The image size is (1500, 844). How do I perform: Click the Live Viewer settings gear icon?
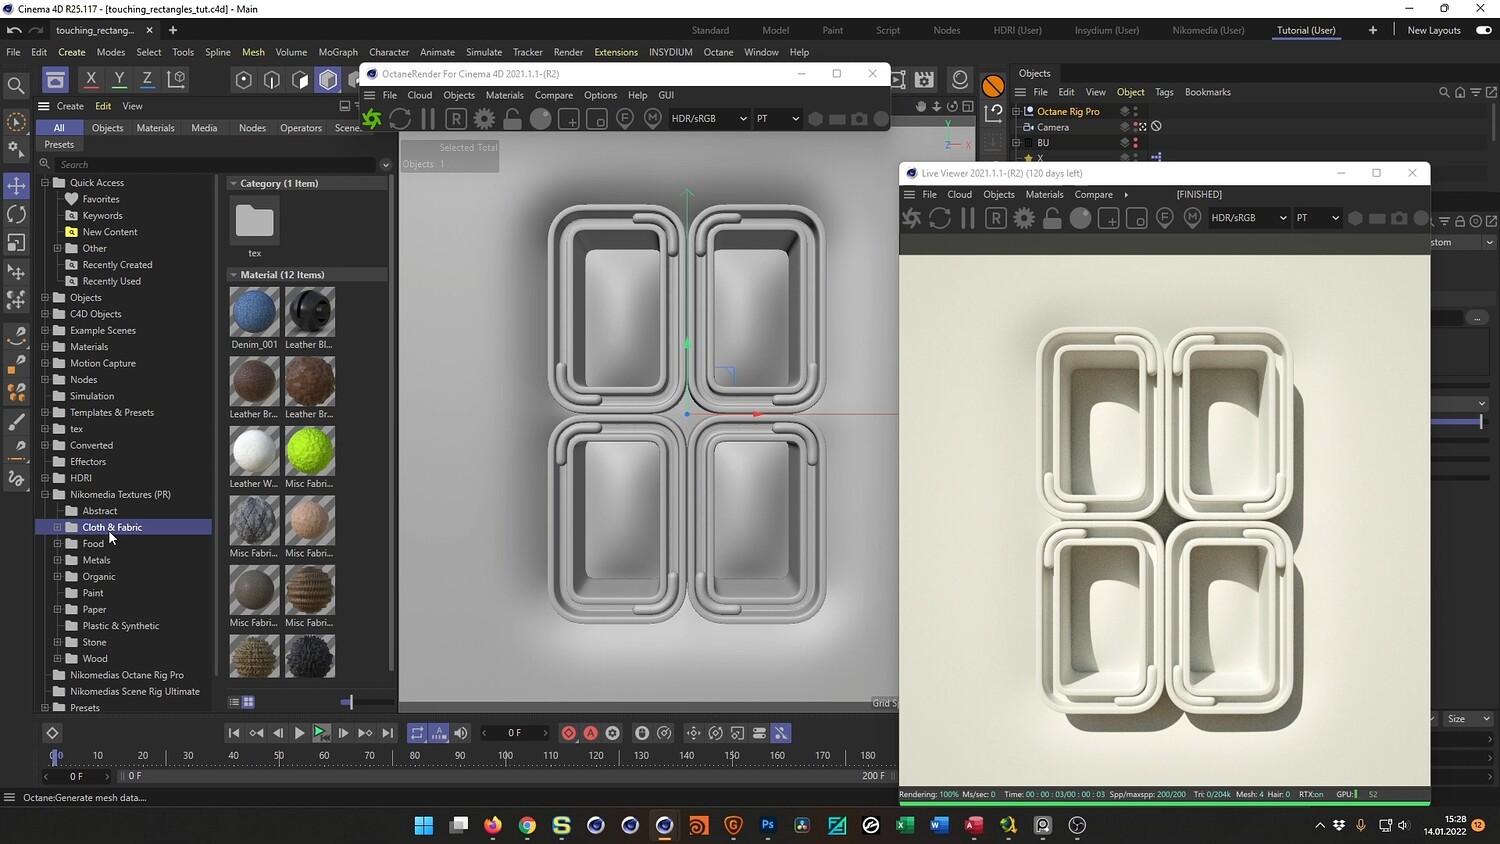(x=1024, y=218)
